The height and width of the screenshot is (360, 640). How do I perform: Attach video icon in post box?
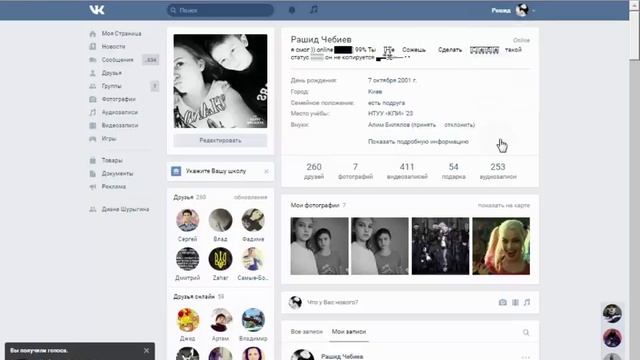click(x=516, y=302)
